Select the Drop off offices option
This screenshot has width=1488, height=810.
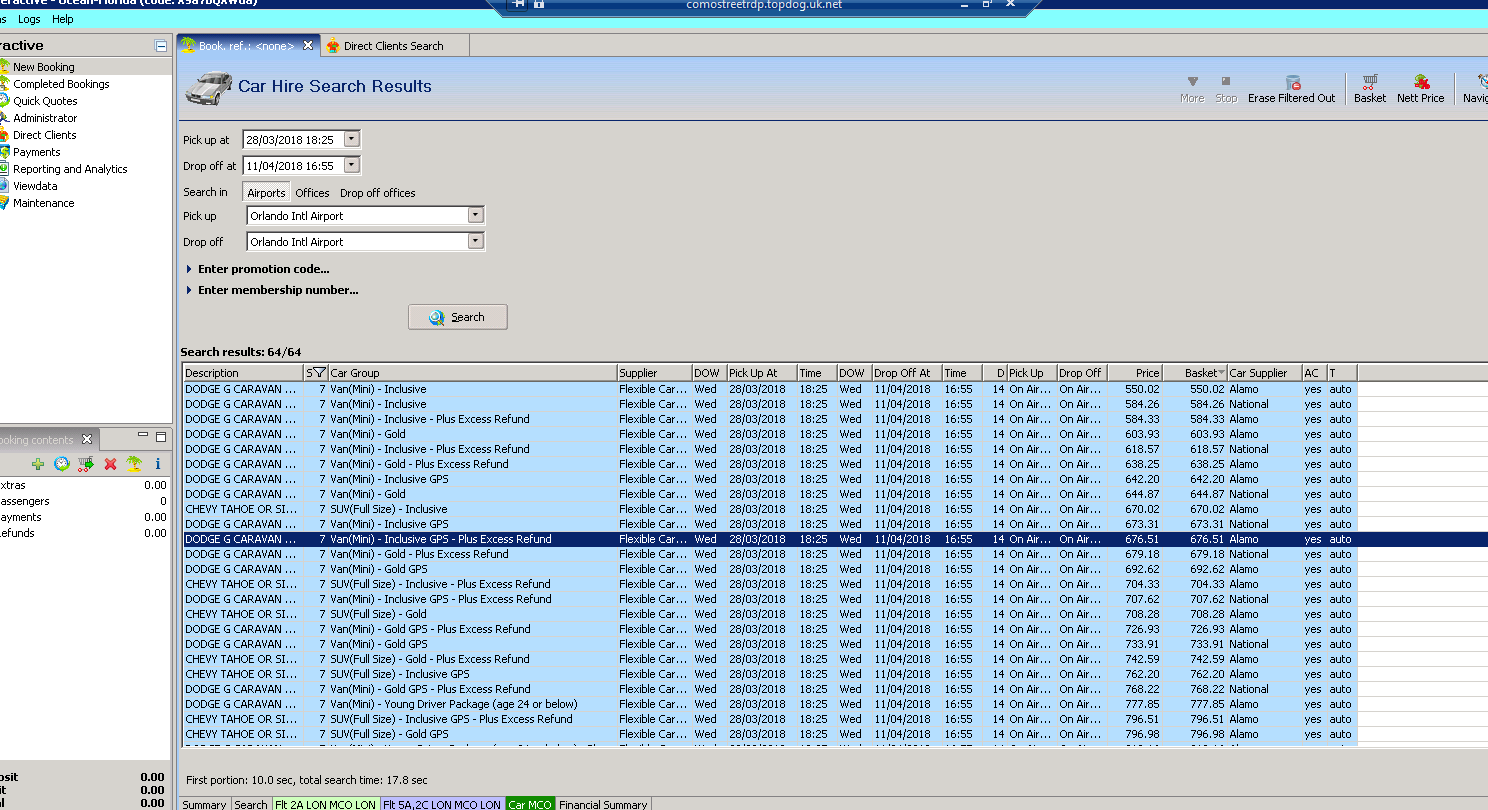coord(378,193)
